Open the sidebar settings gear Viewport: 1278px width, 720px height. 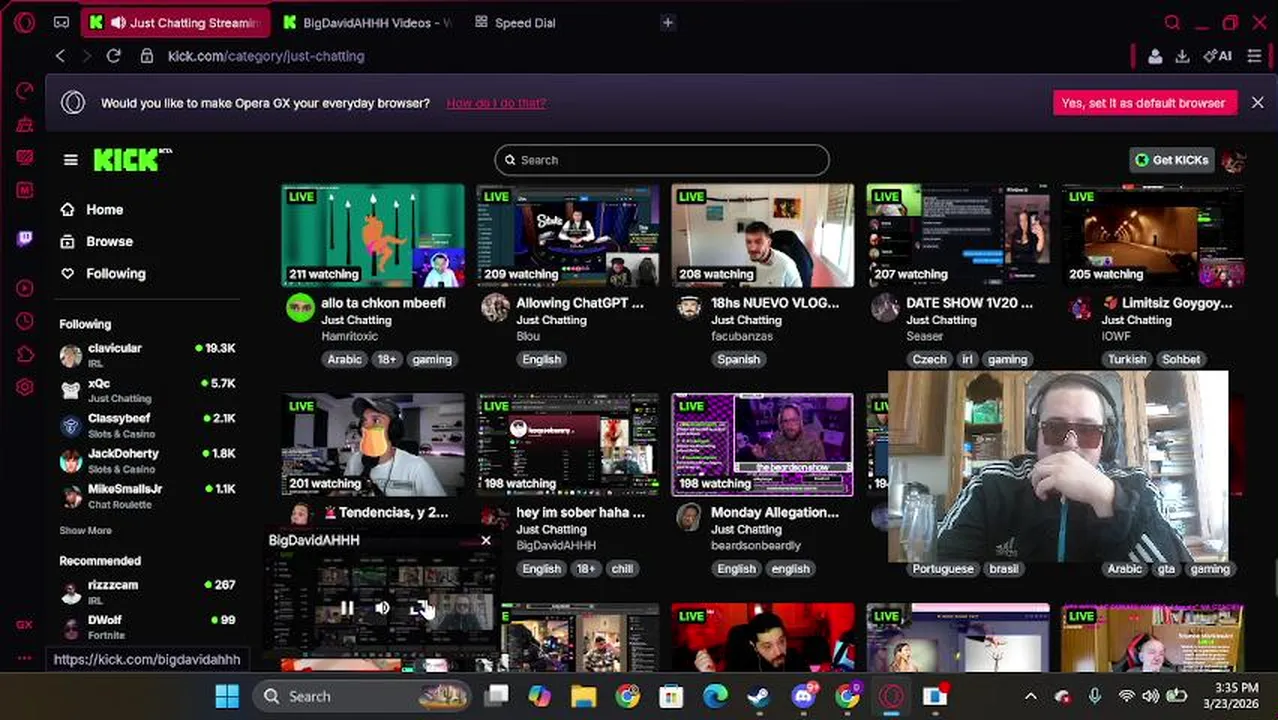(x=25, y=387)
